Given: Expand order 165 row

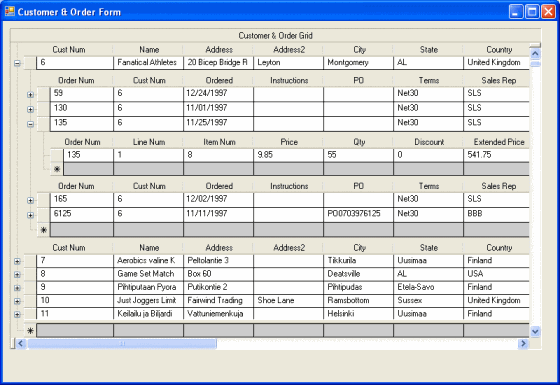Looking at the screenshot, I should point(30,200).
